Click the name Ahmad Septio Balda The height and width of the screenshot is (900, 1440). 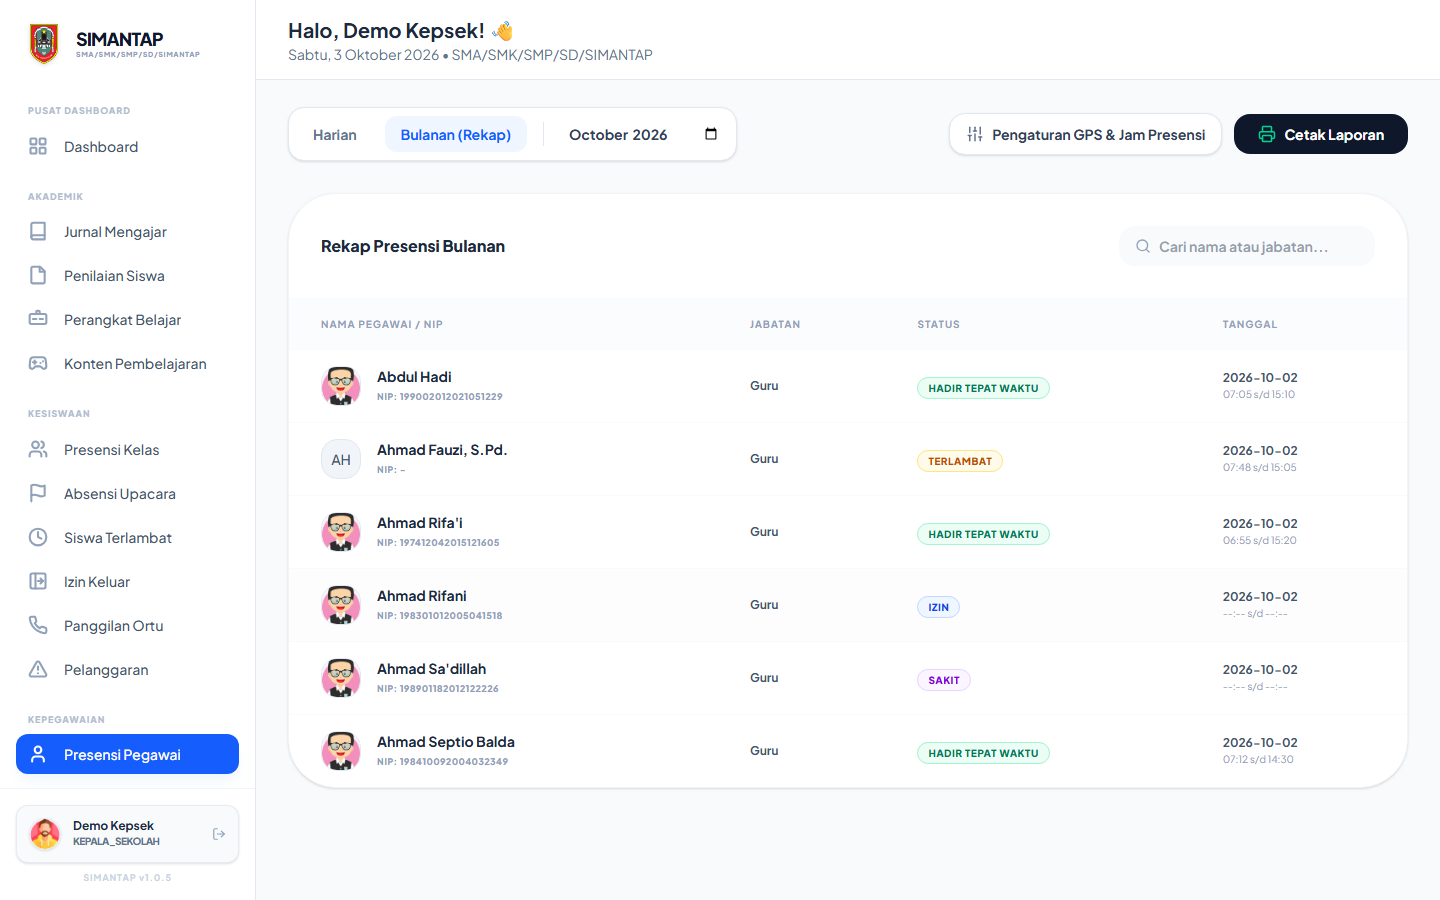pyautogui.click(x=446, y=742)
